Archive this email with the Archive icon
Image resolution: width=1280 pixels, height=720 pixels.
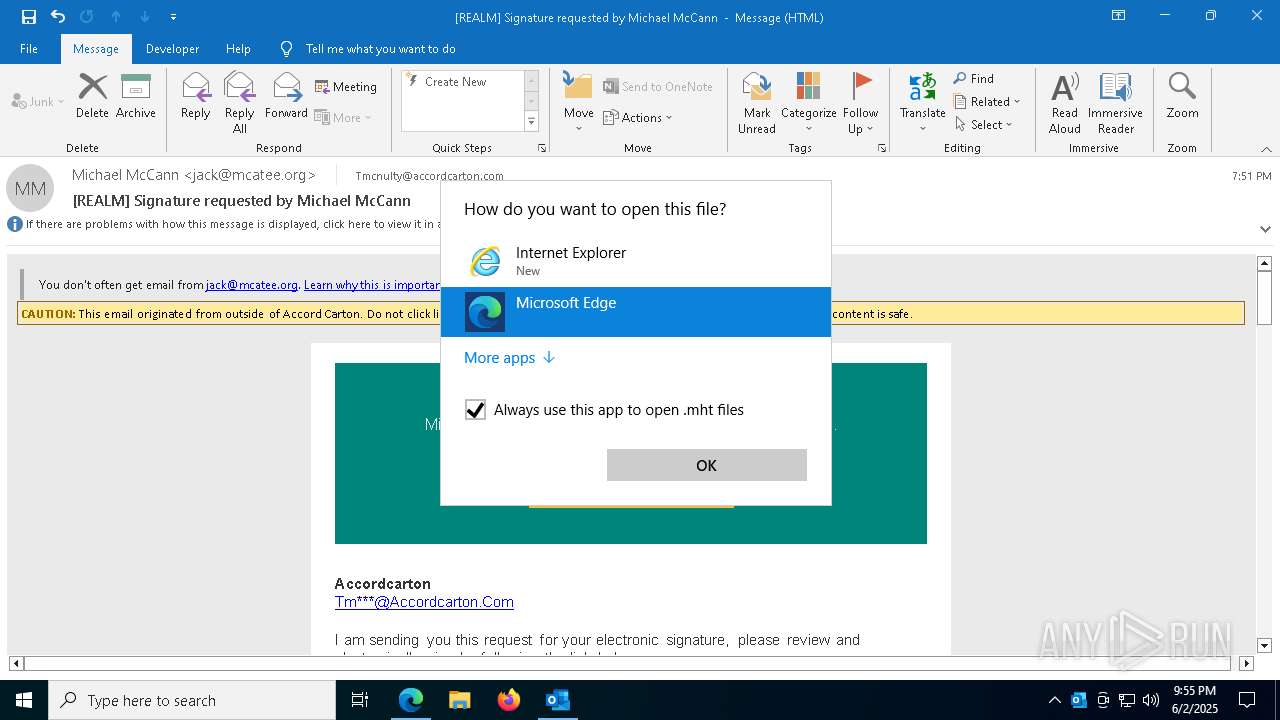click(136, 96)
